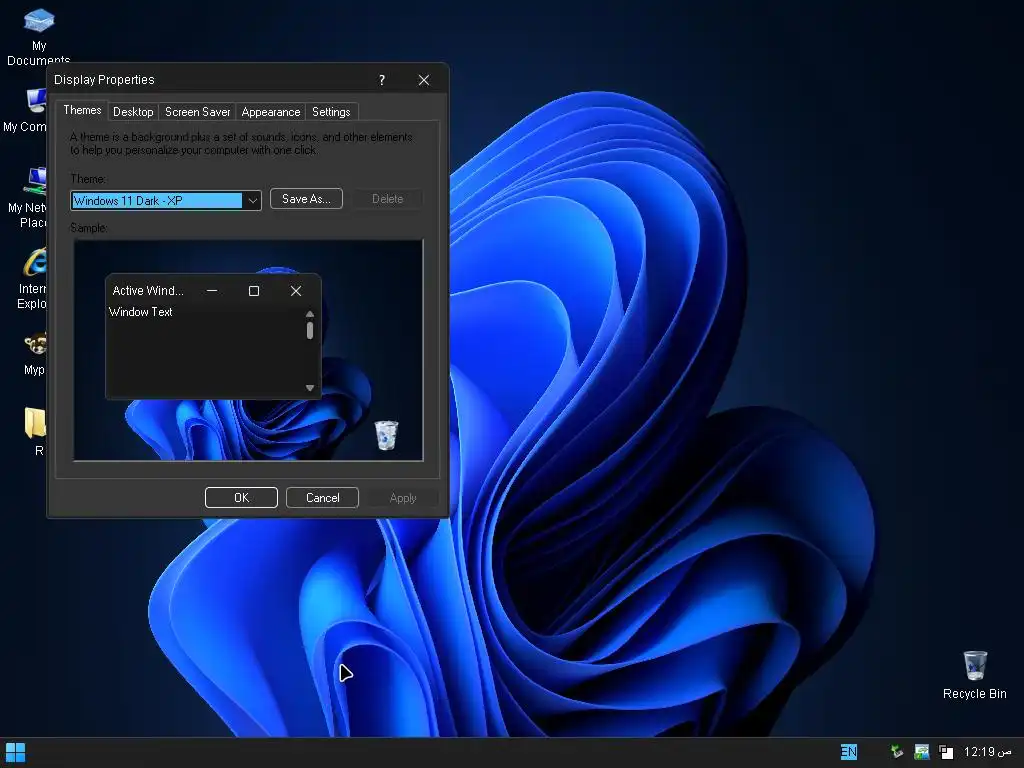Click the Window Text sample label
Image resolution: width=1024 pixels, height=768 pixels.
pos(141,312)
